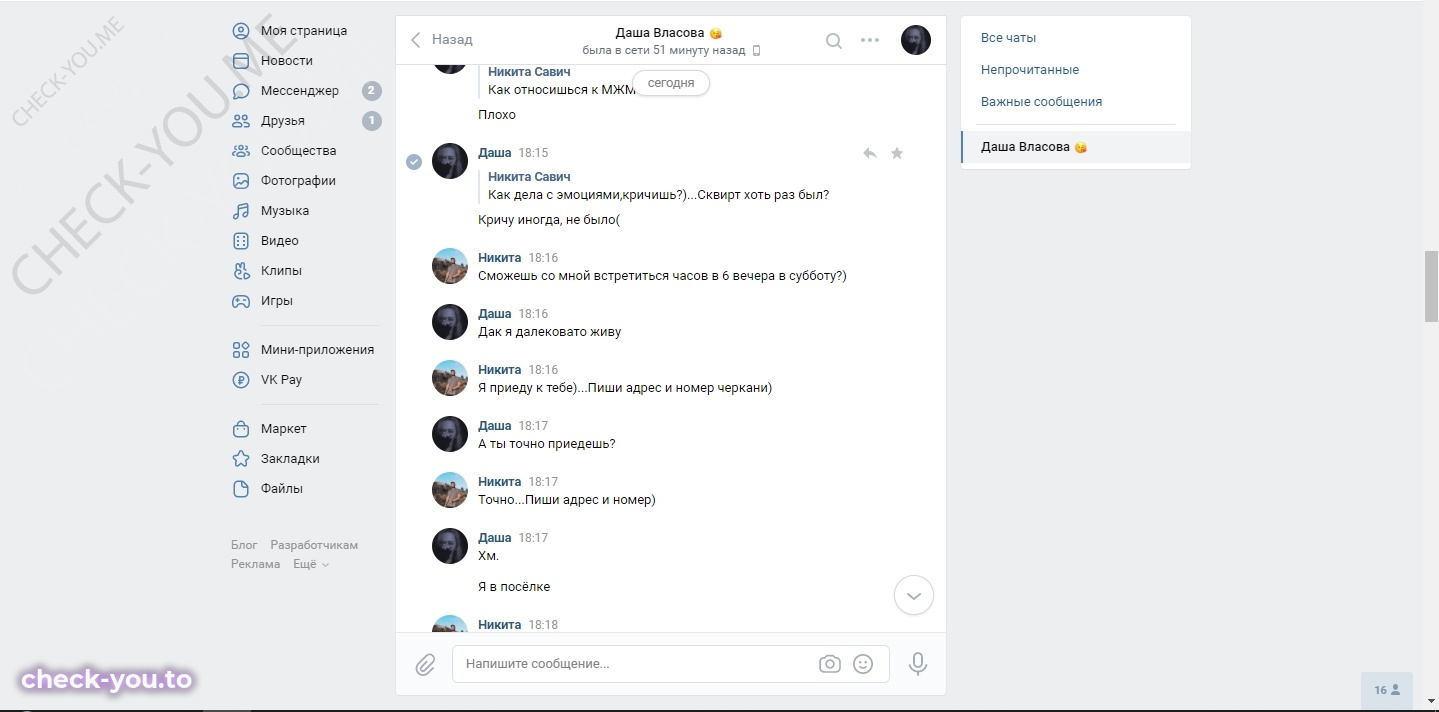Open Маркет bag icon
1439x712 pixels.
click(241, 429)
